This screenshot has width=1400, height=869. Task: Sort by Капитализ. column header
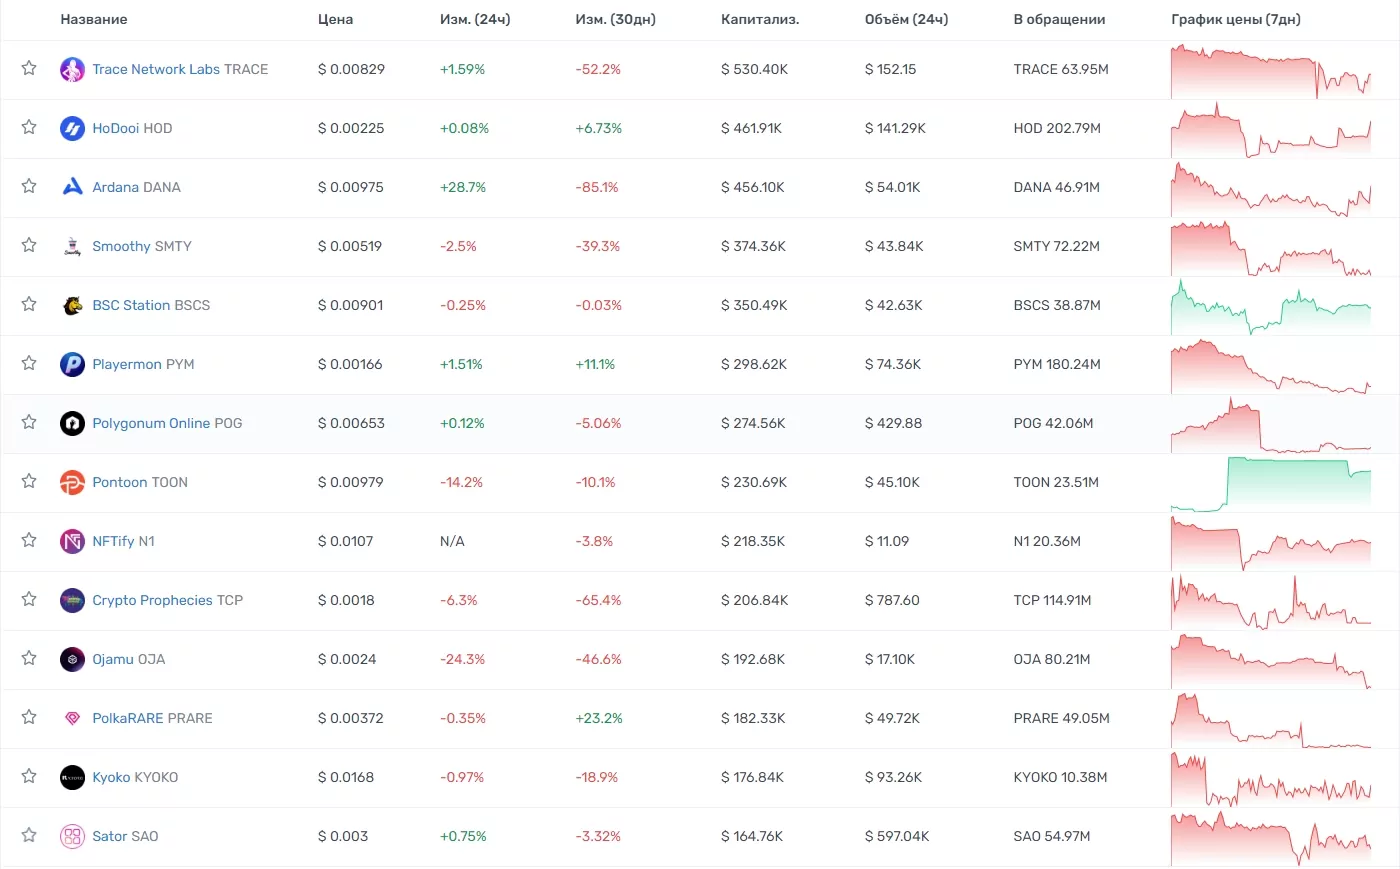(759, 19)
